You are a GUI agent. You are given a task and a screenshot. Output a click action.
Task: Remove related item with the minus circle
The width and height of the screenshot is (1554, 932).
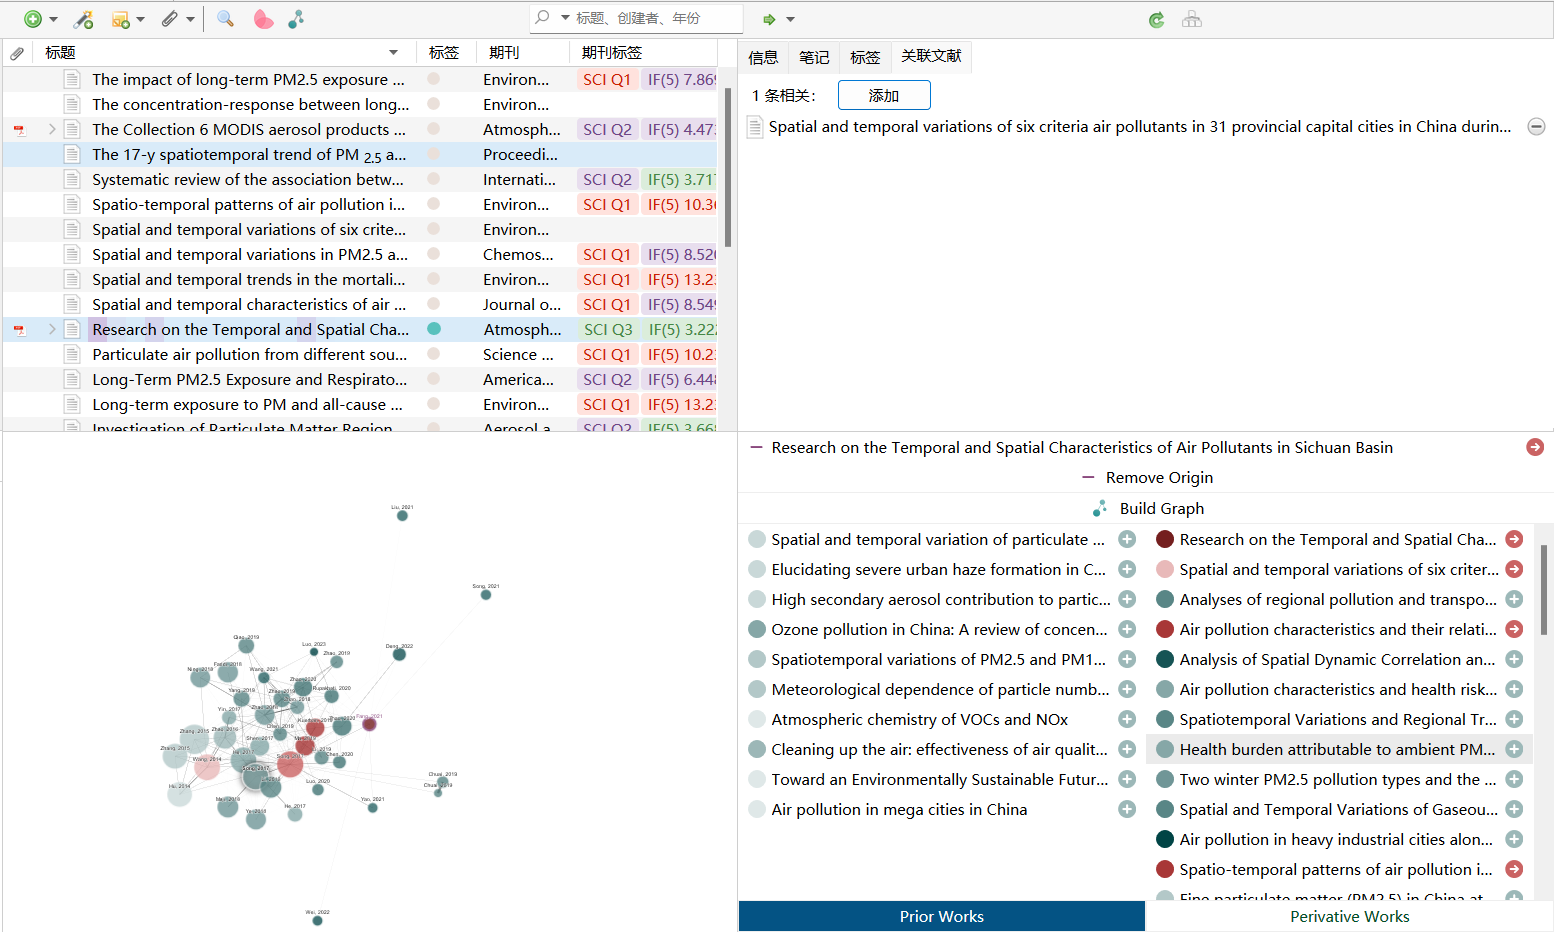coord(1536,127)
